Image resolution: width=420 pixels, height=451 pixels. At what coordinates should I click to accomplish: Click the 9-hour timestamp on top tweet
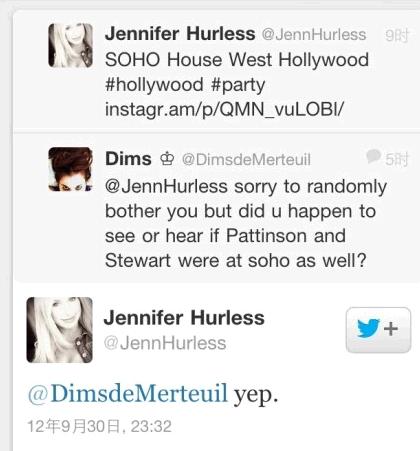[397, 35]
